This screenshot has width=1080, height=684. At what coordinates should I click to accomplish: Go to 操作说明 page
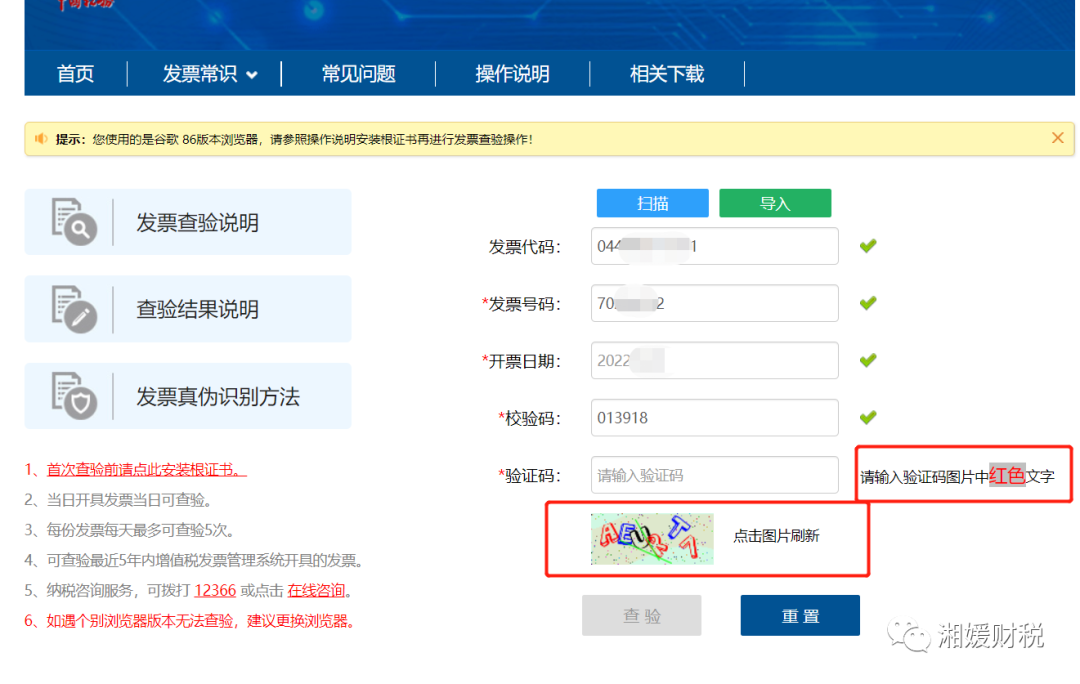[x=512, y=74]
